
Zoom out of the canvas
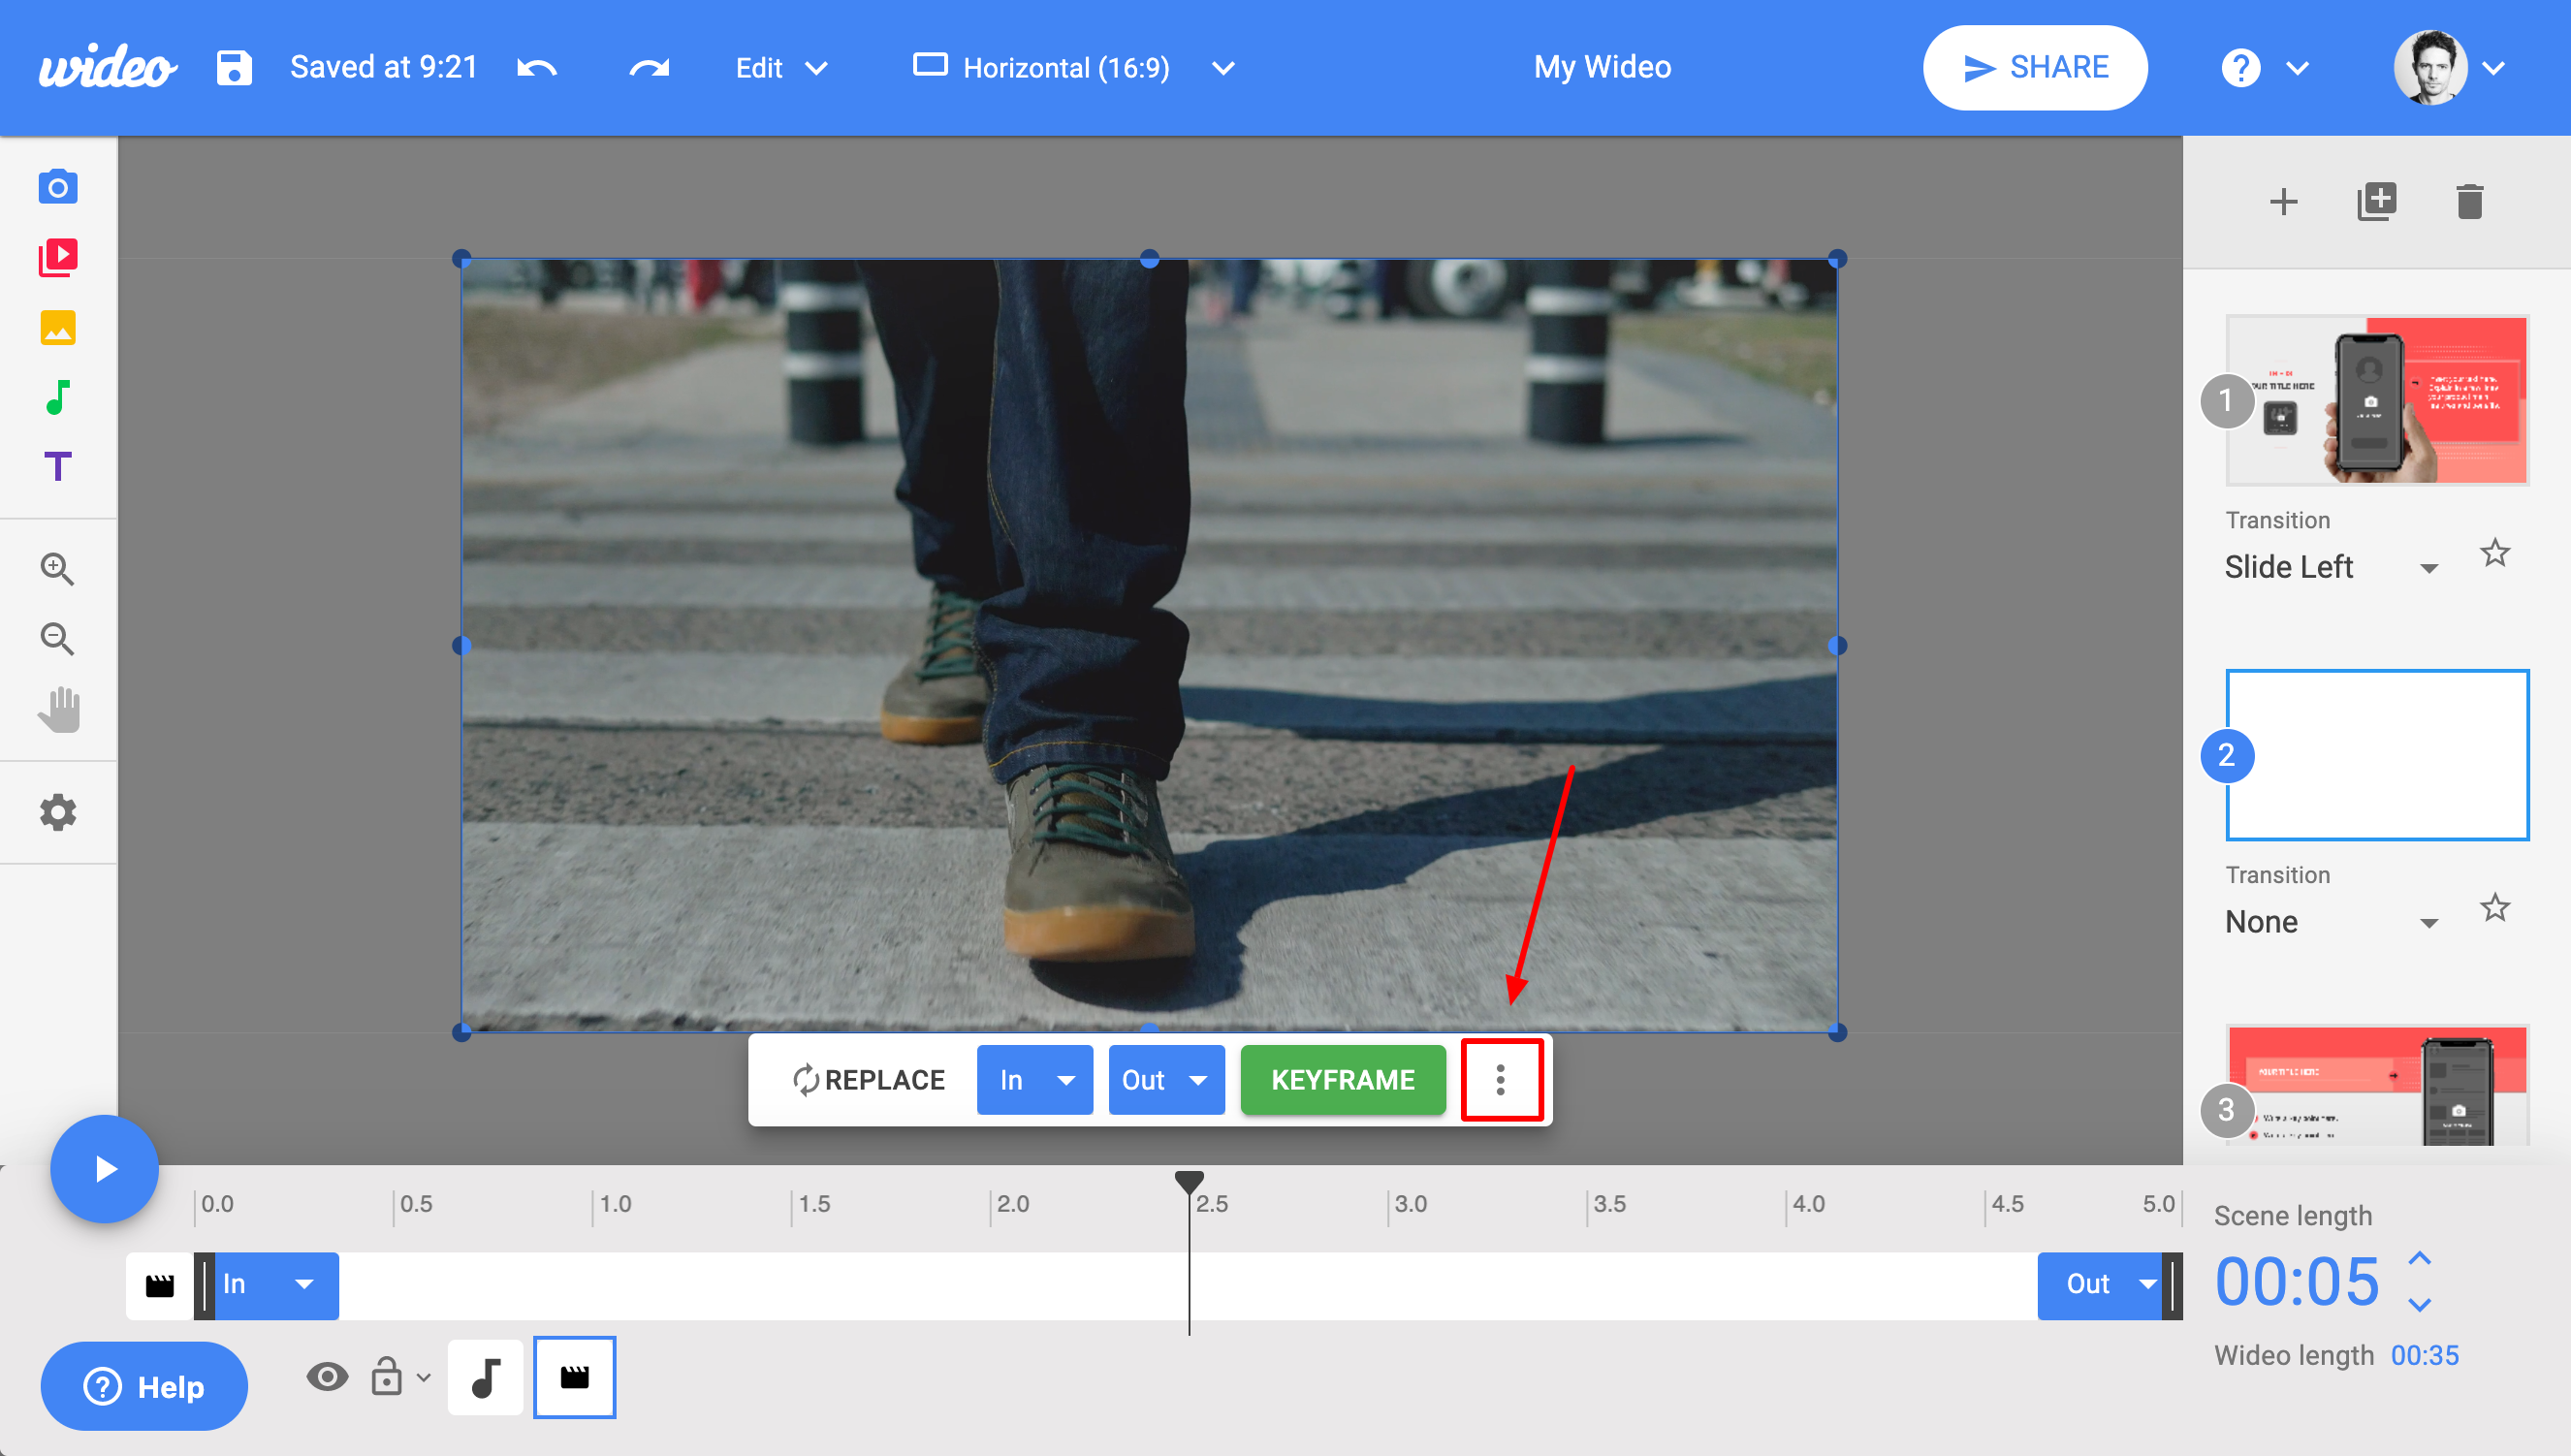click(x=58, y=639)
